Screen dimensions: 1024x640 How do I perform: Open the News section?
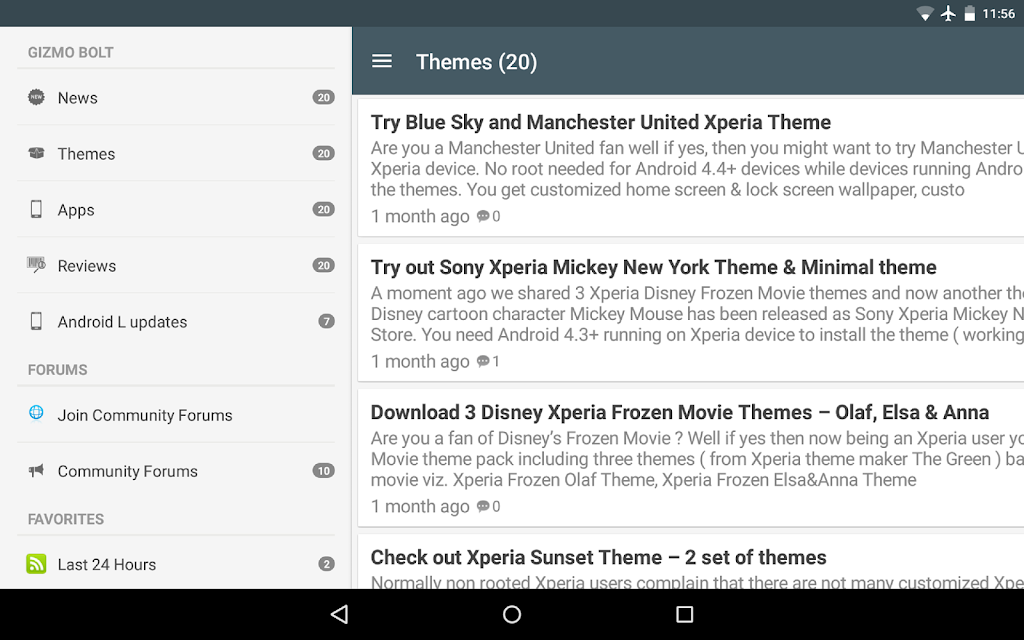coord(176,97)
